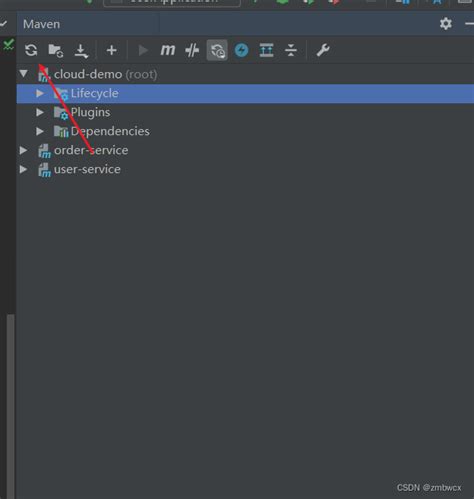The height and width of the screenshot is (499, 474).
Task: Execute Maven goal 'm' icon
Action: click(167, 50)
